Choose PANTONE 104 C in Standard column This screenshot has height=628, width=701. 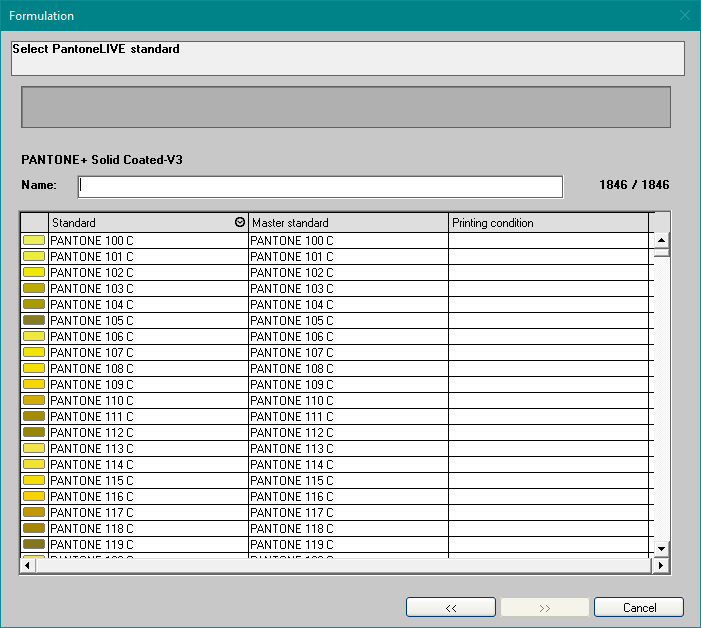pyautogui.click(x=148, y=305)
